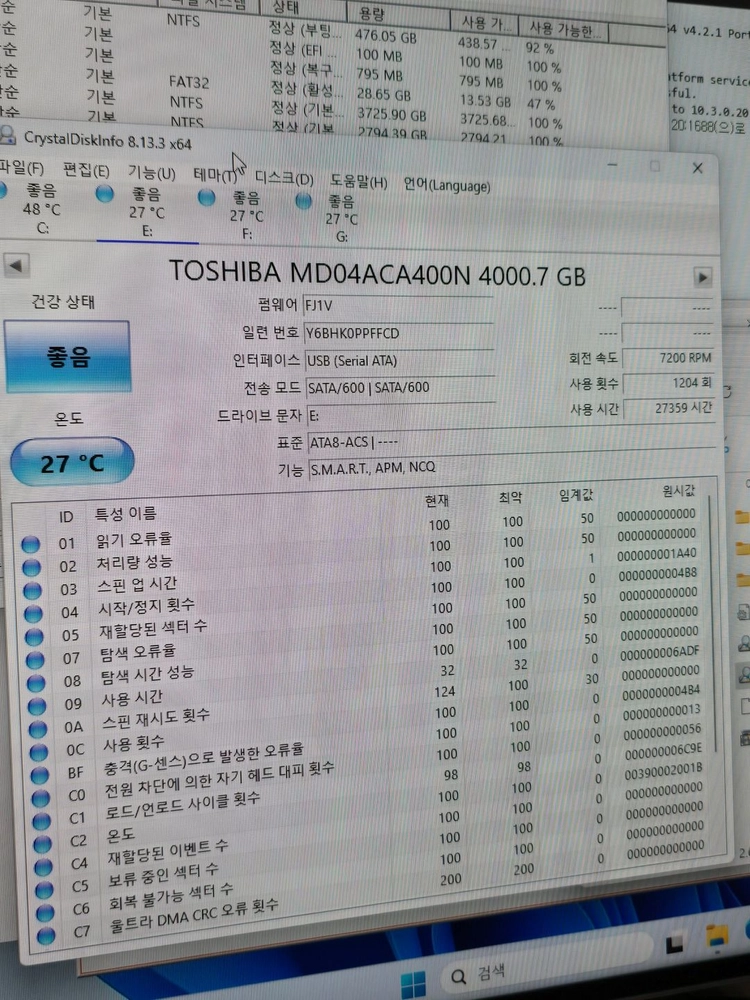
Task: Click the serial number field Y6BHK0PPFFCD
Action: coord(399,334)
